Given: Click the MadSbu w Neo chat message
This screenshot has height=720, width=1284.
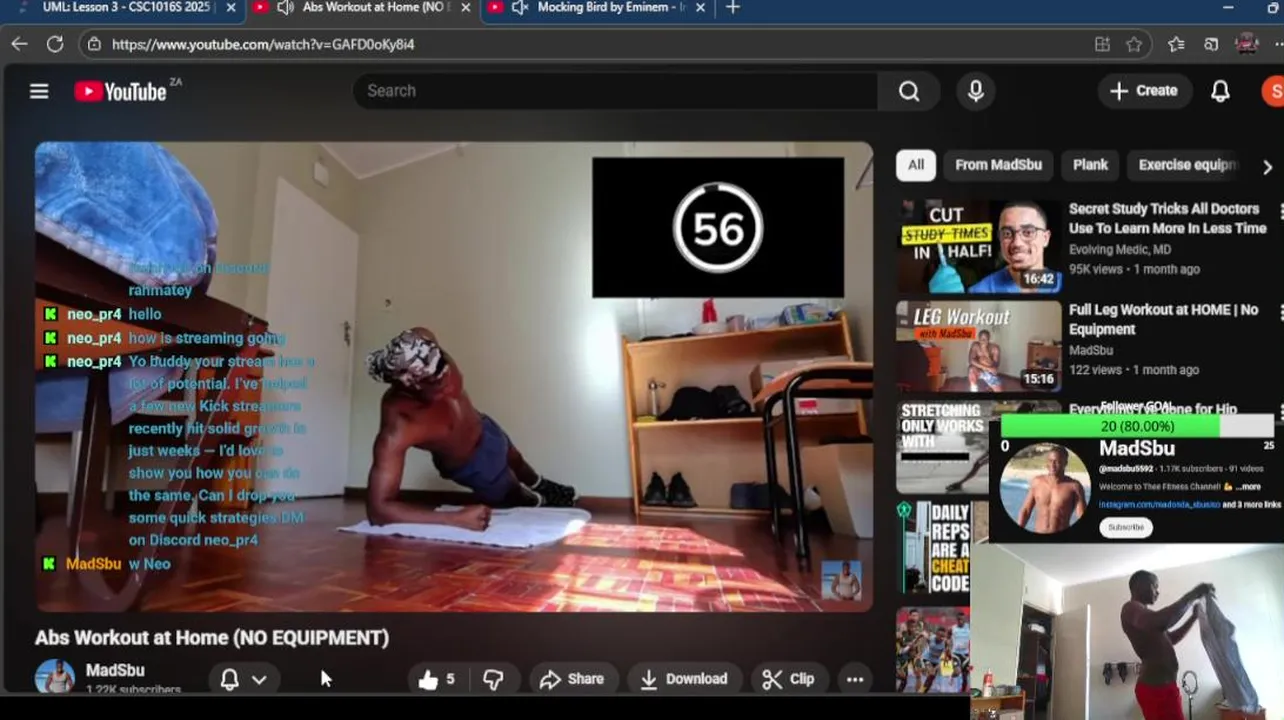Looking at the screenshot, I should (108, 564).
